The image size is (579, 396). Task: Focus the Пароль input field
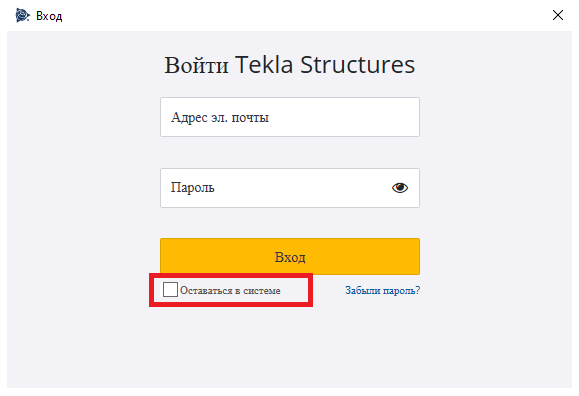point(290,188)
